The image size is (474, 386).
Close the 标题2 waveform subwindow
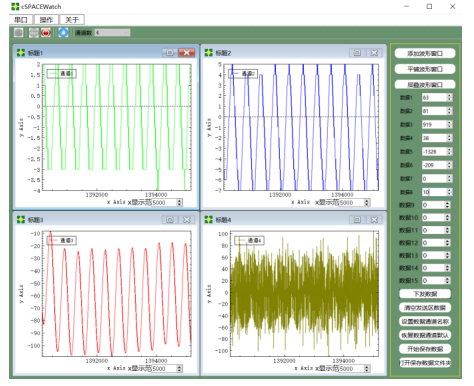coord(374,53)
